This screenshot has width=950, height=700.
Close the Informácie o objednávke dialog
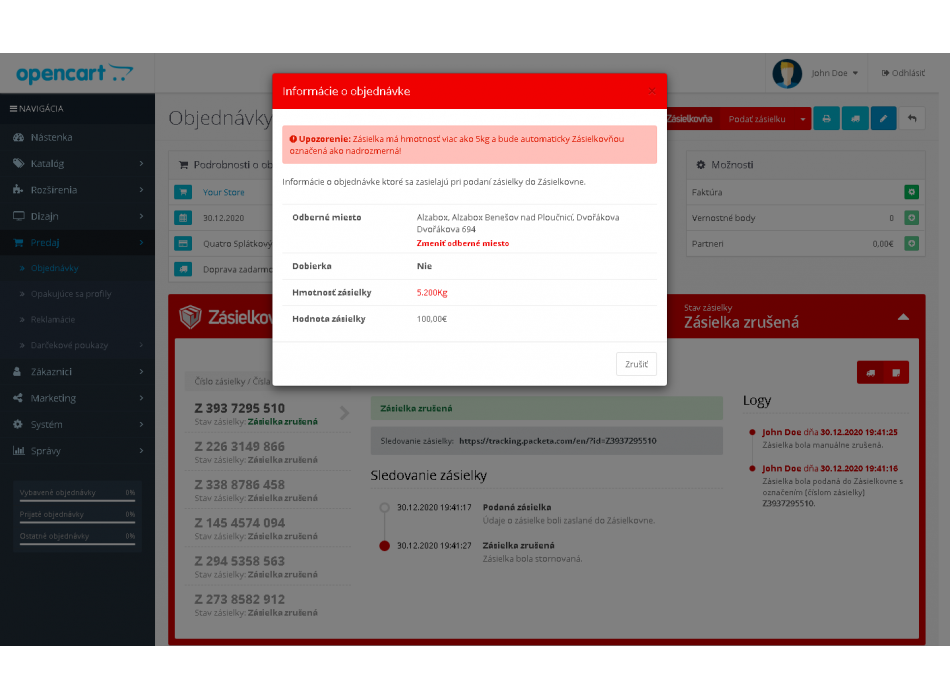652,92
